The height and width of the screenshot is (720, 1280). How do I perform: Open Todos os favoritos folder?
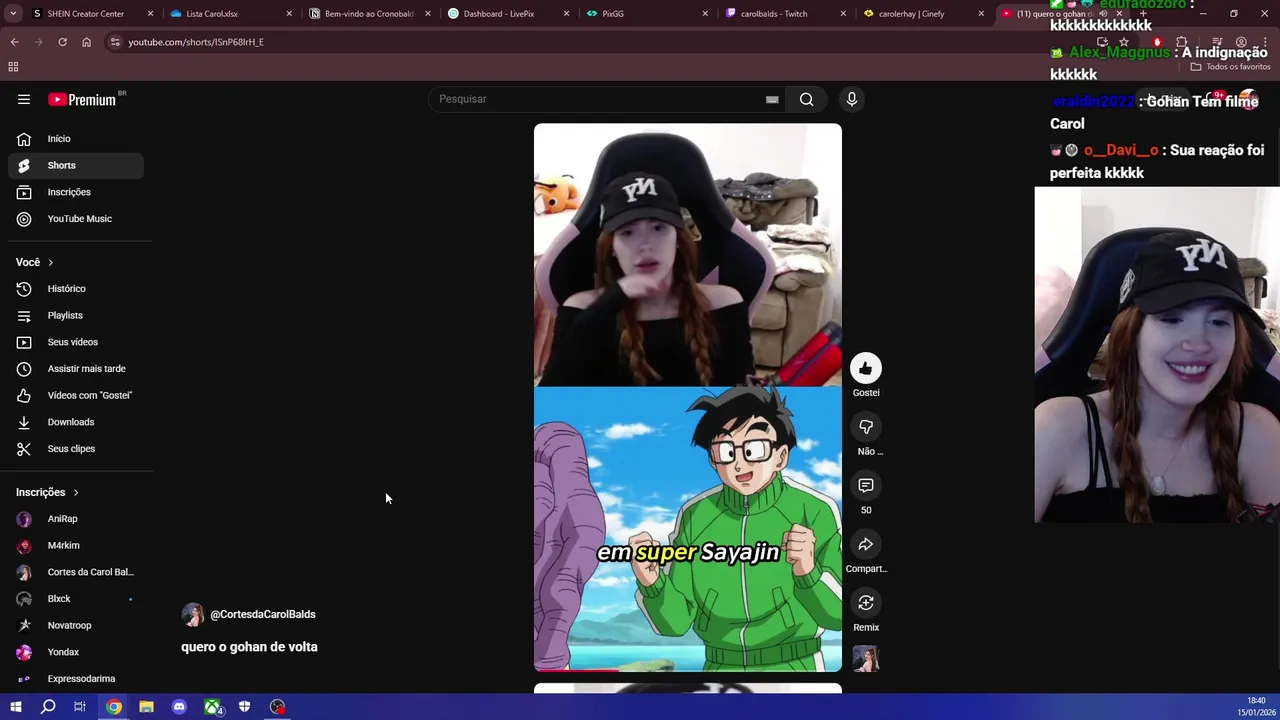(1230, 67)
